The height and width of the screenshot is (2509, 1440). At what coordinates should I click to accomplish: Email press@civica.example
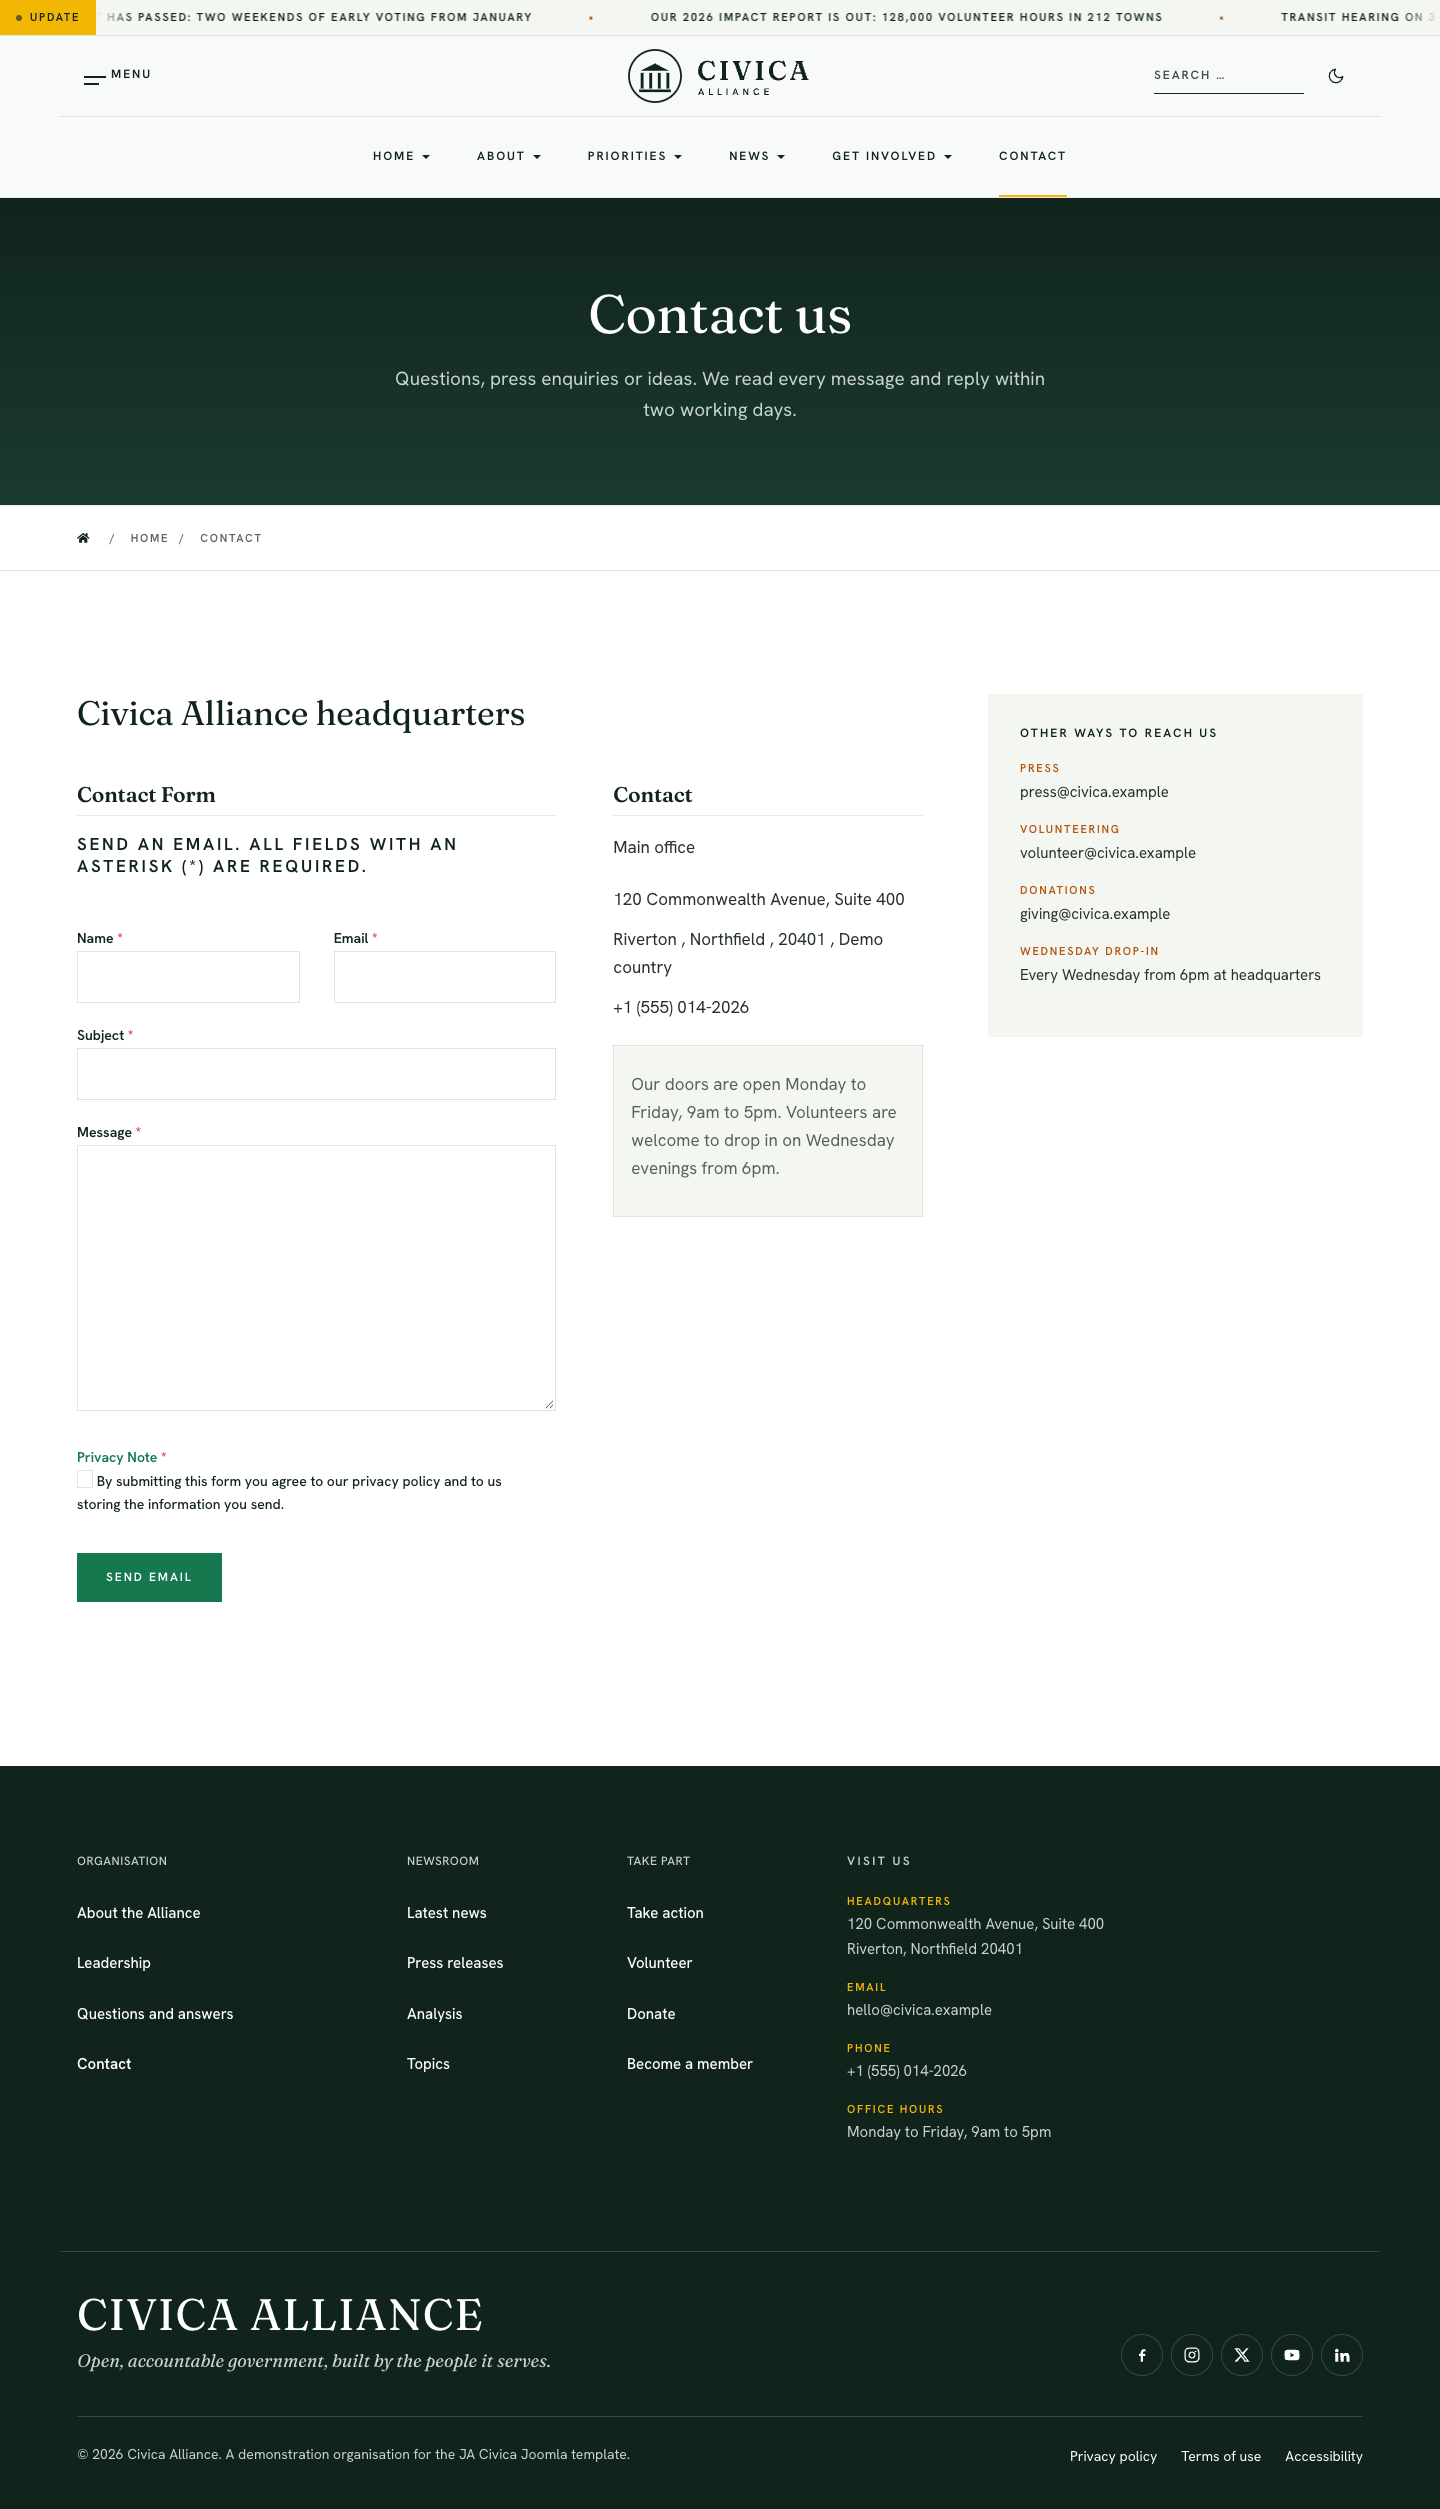1094,792
